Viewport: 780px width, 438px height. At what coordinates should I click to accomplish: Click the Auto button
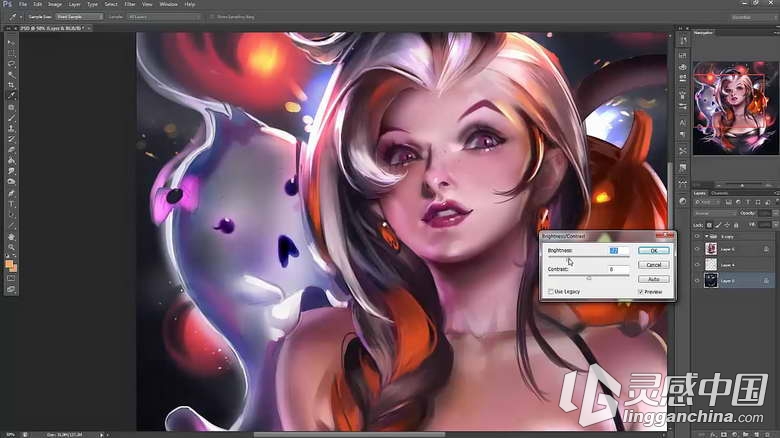(x=654, y=279)
